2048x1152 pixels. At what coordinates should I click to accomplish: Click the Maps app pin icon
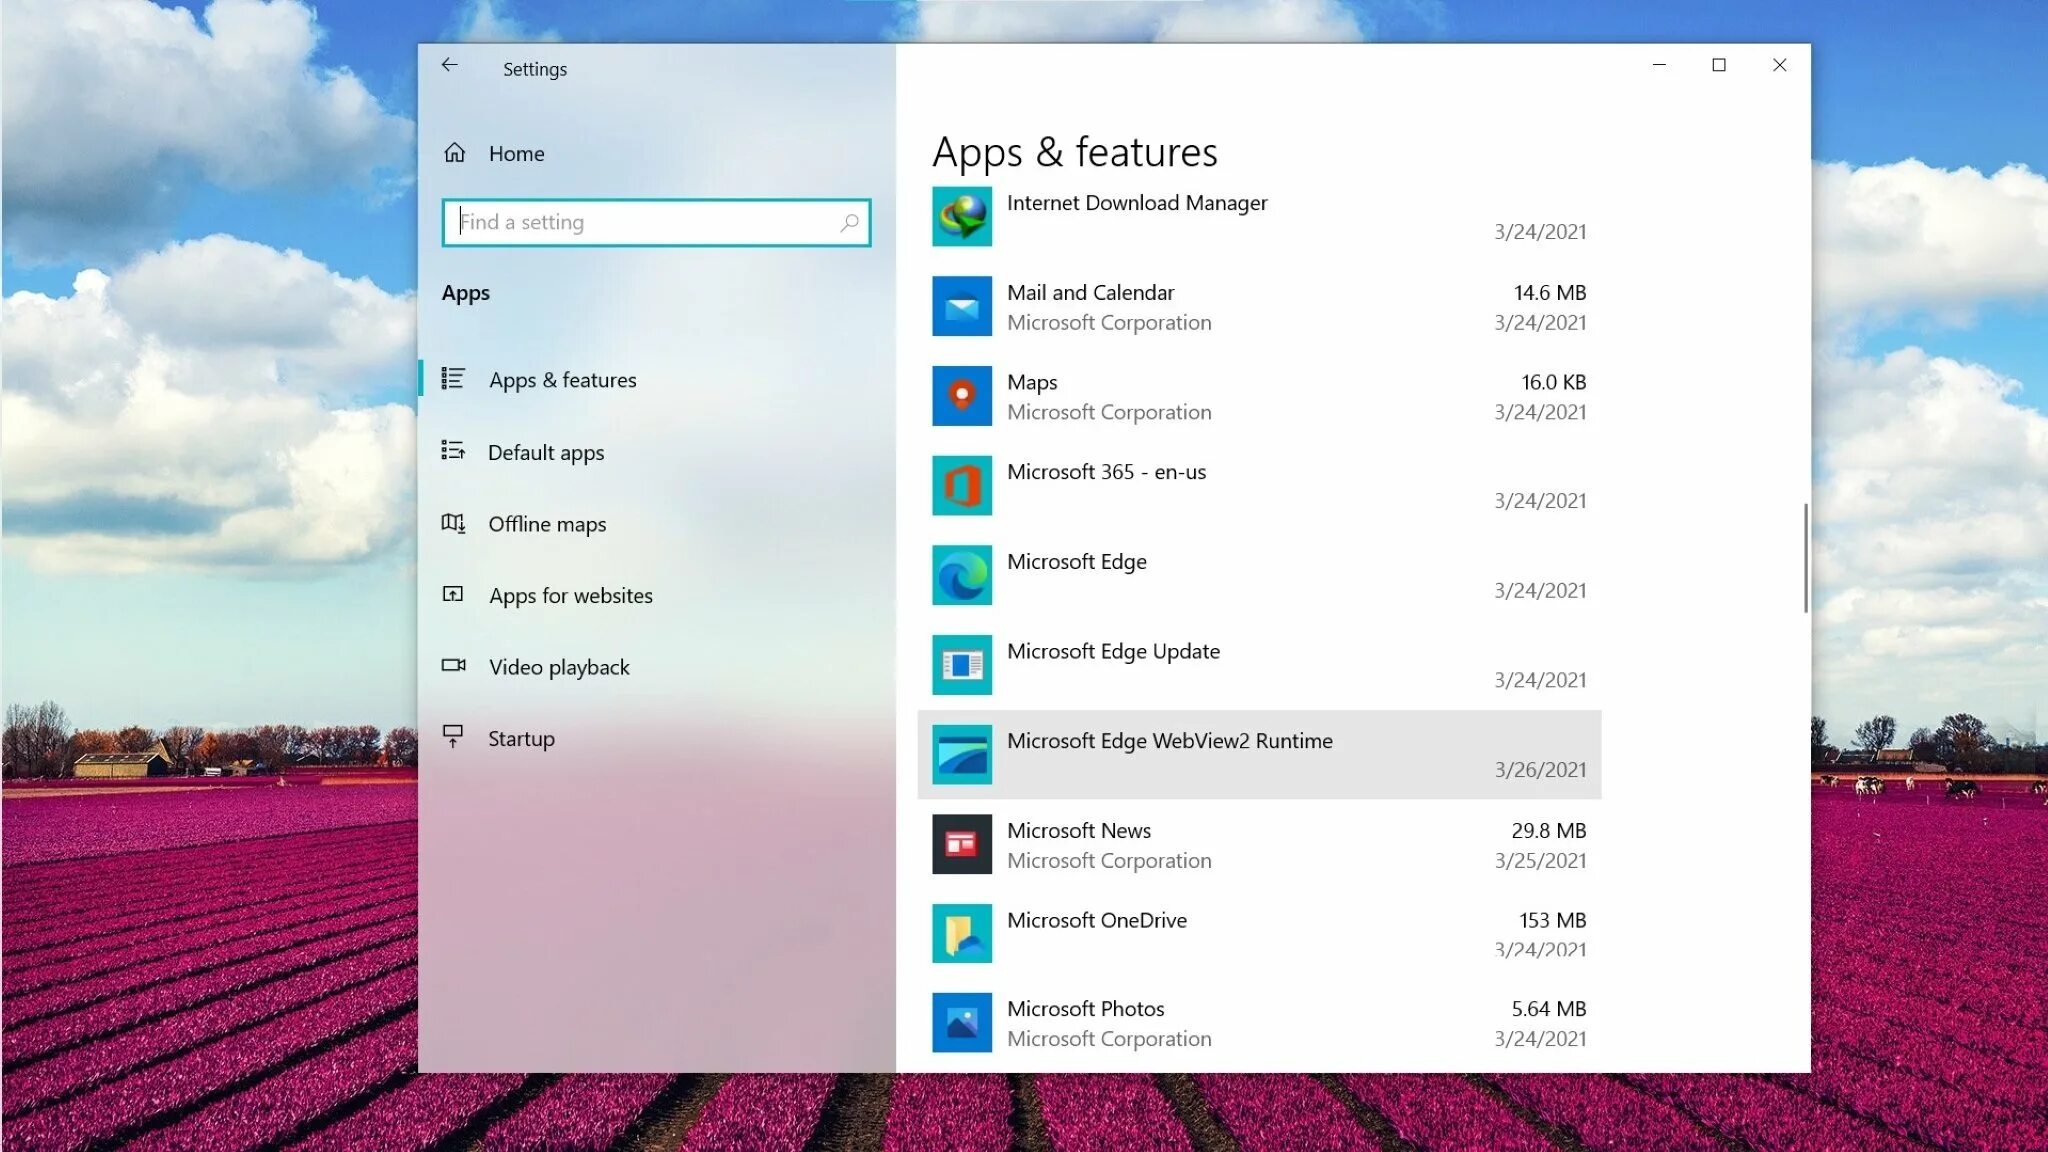962,396
